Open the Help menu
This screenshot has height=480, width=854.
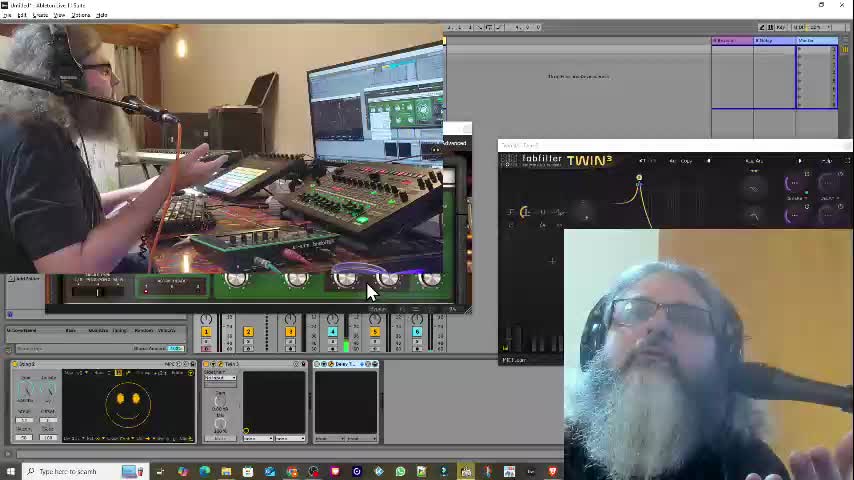point(102,15)
